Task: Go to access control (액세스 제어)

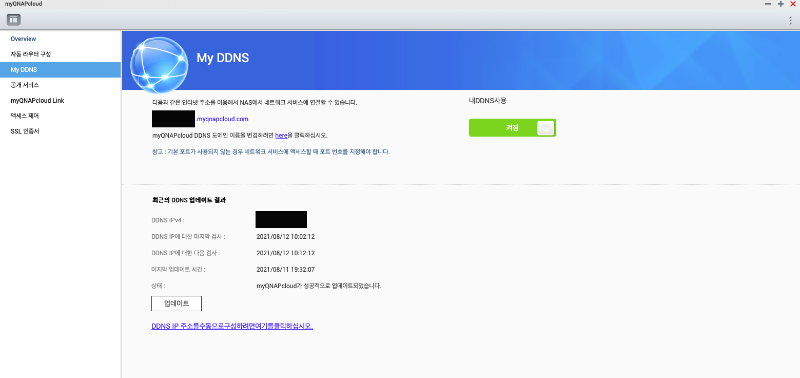Action: coord(24,116)
